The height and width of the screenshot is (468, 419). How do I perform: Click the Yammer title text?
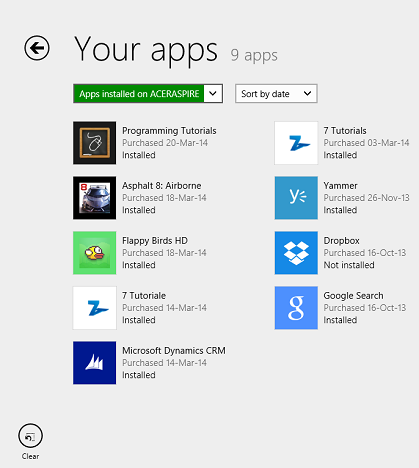point(340,186)
